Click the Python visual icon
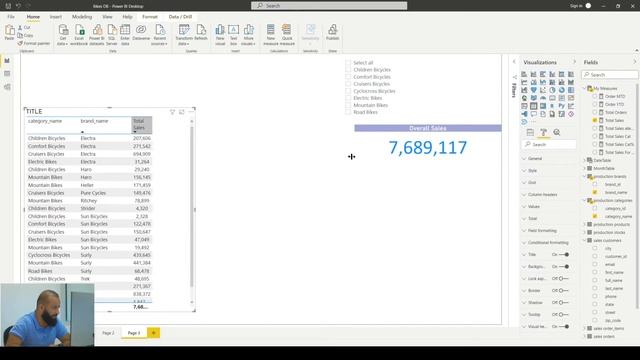 [562, 106]
